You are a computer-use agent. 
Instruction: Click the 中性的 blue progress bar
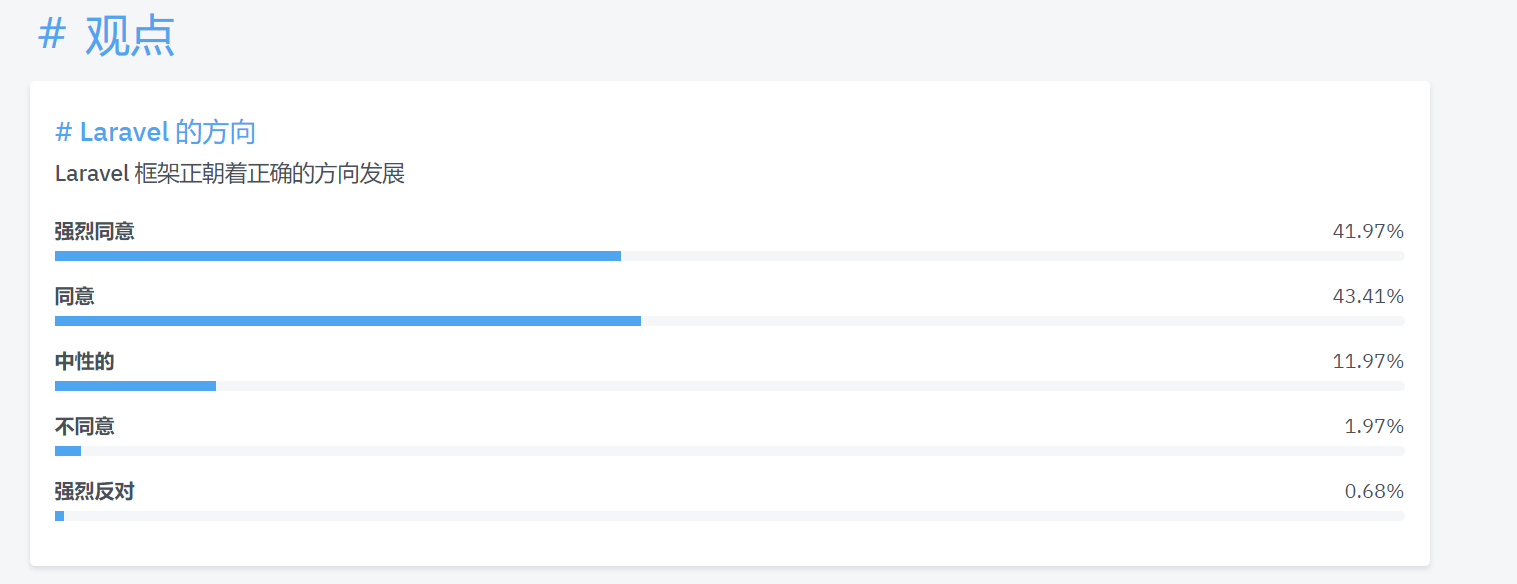tap(135, 386)
